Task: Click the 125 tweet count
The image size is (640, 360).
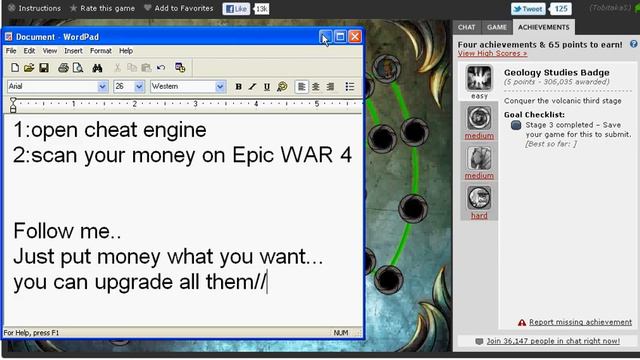Action: [x=561, y=9]
